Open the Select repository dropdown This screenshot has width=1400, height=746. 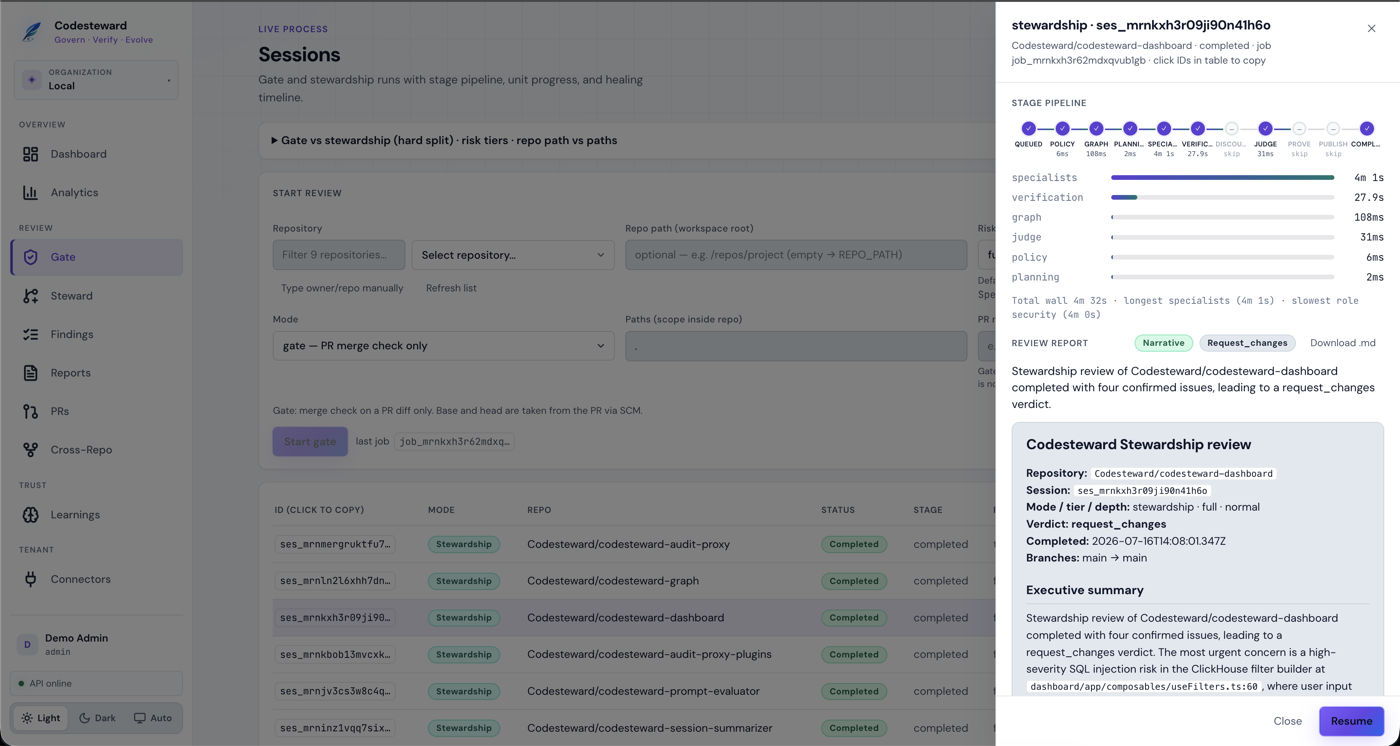point(513,255)
